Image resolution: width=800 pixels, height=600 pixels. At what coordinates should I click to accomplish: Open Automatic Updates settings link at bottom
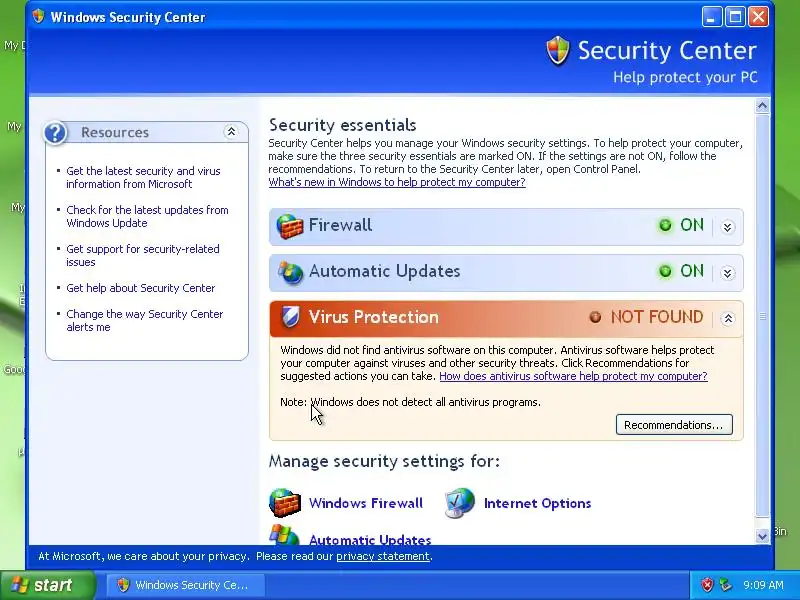tap(370, 539)
